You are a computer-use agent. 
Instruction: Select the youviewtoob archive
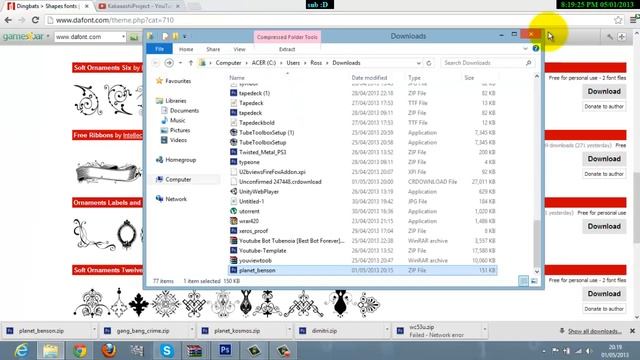pyautogui.click(x=255, y=260)
